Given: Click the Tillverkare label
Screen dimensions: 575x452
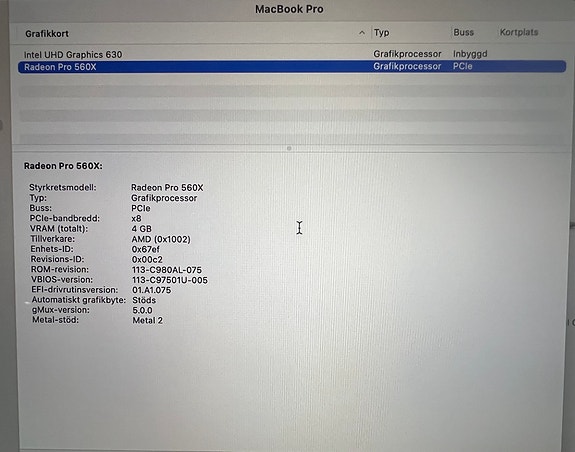Looking at the screenshot, I should tap(52, 239).
